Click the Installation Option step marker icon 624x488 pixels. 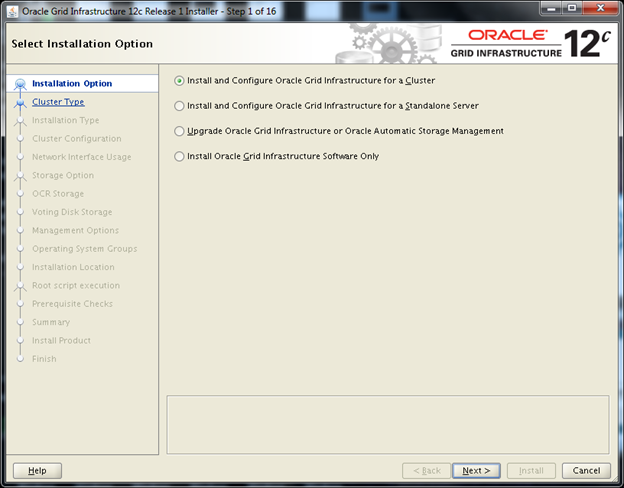point(20,84)
